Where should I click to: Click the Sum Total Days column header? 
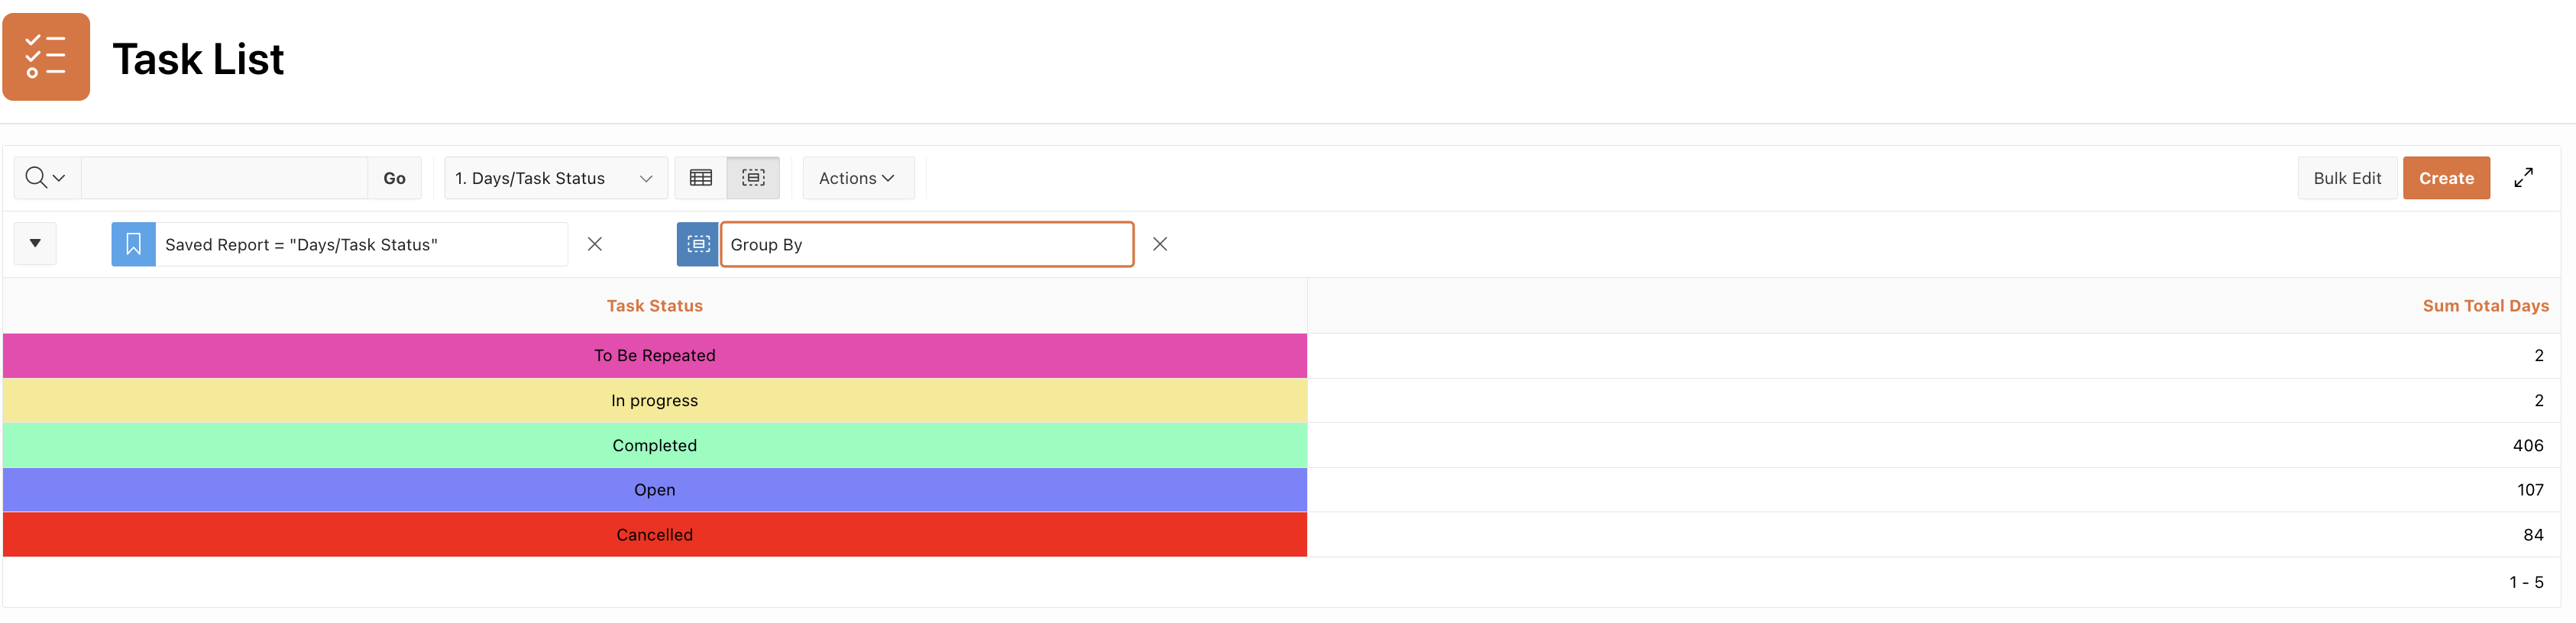click(x=2484, y=306)
